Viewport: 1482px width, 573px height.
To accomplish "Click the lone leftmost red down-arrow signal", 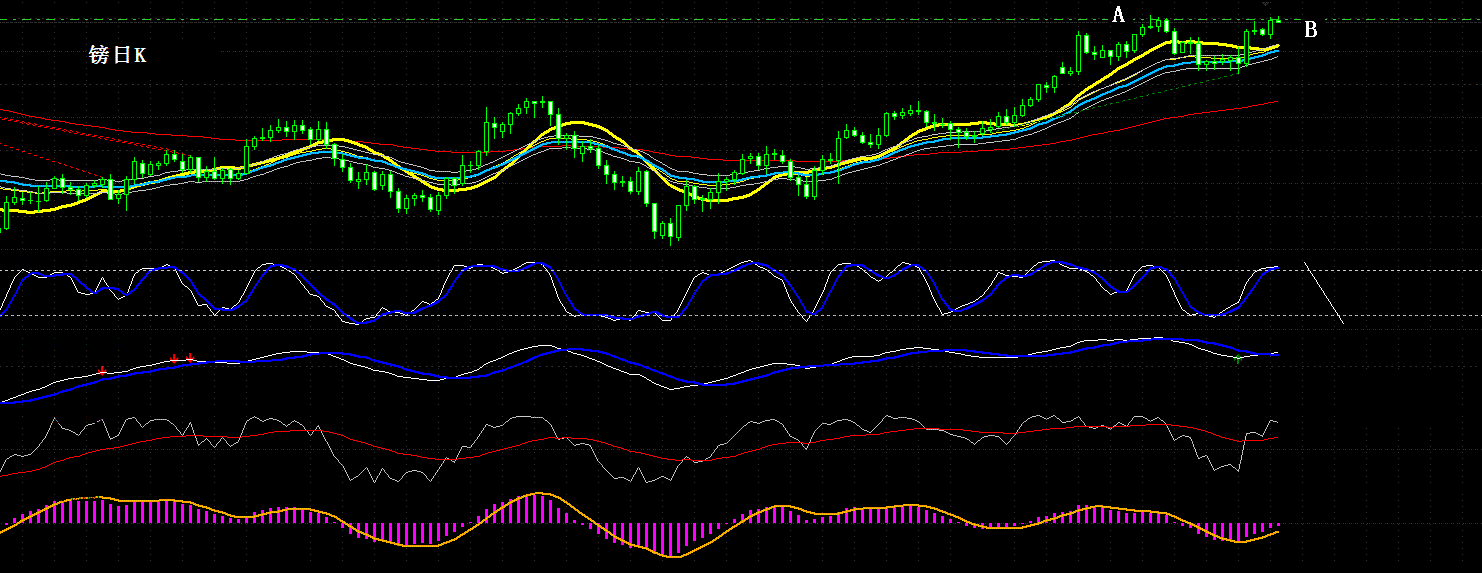I will click(x=103, y=370).
